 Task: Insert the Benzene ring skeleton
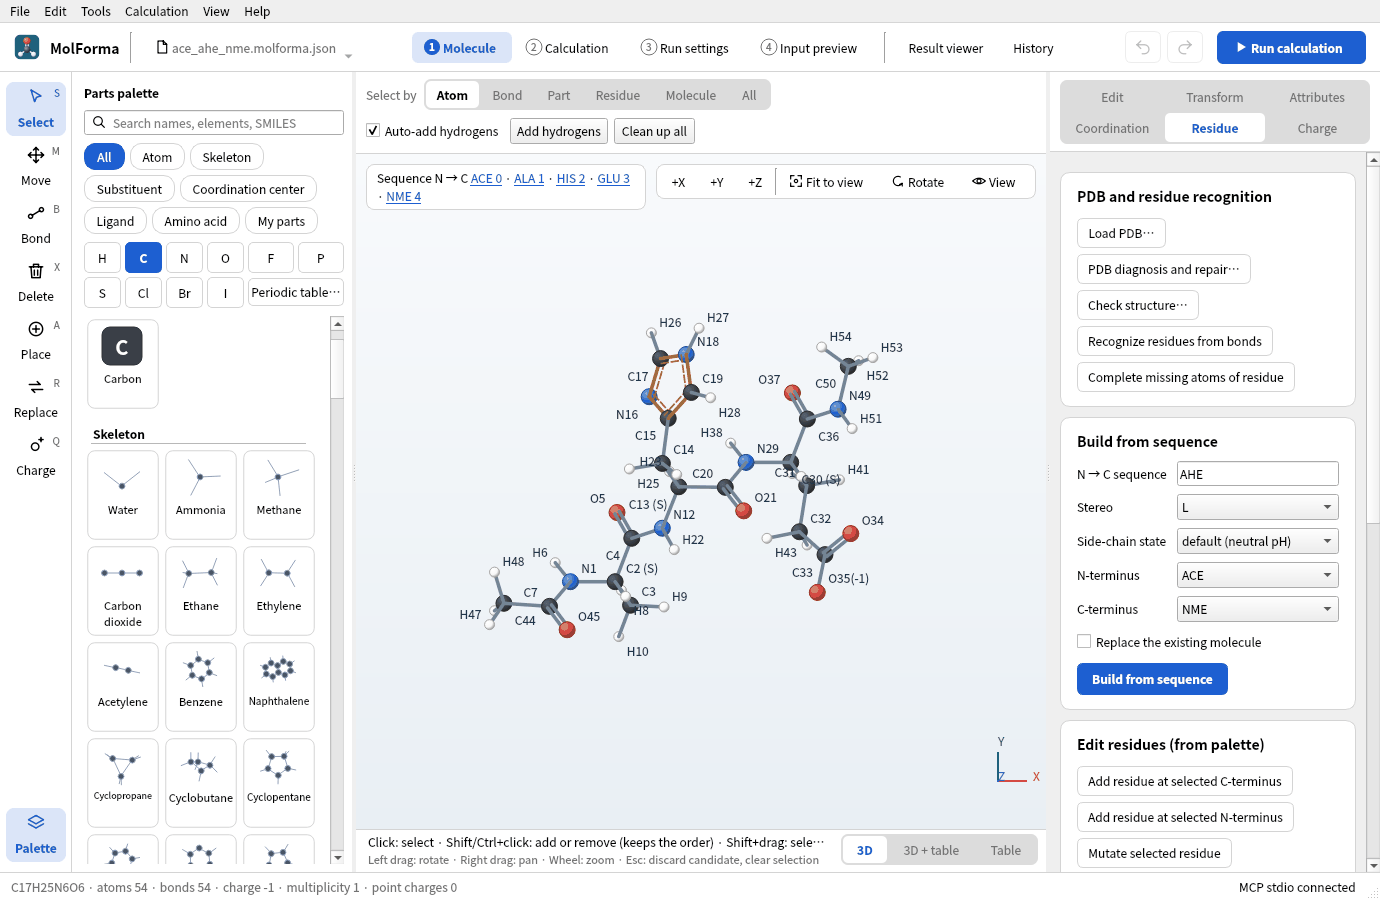pyautogui.click(x=201, y=687)
